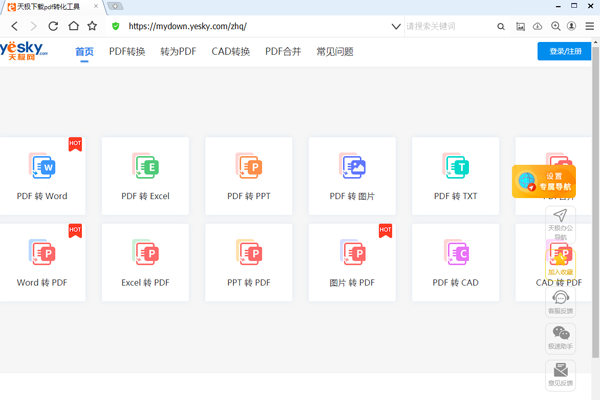
Task: Open the Word 转 PDF converter
Action: coord(42,262)
